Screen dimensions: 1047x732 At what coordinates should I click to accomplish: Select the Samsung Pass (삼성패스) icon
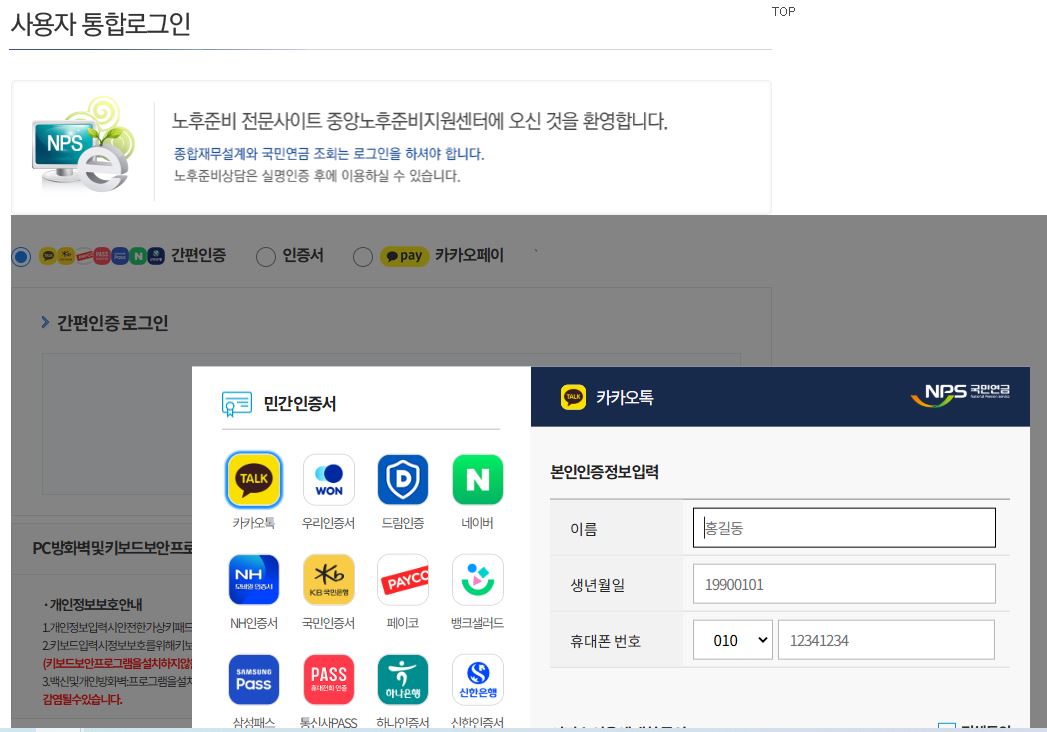pos(254,680)
